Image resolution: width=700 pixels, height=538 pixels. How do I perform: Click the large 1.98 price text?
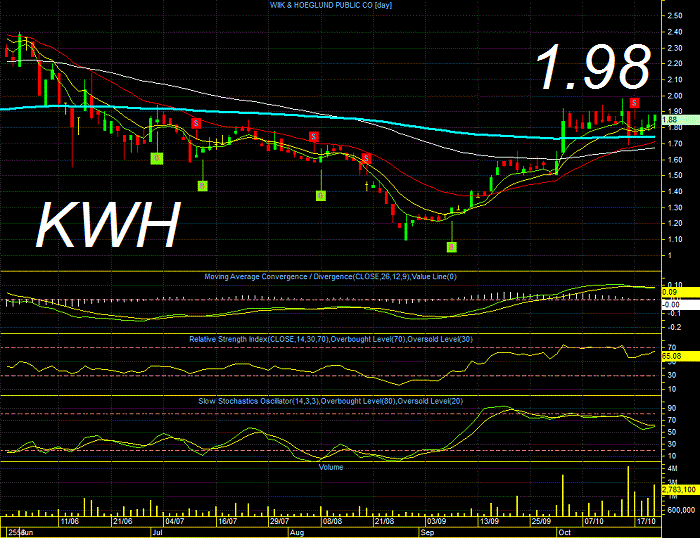593,67
